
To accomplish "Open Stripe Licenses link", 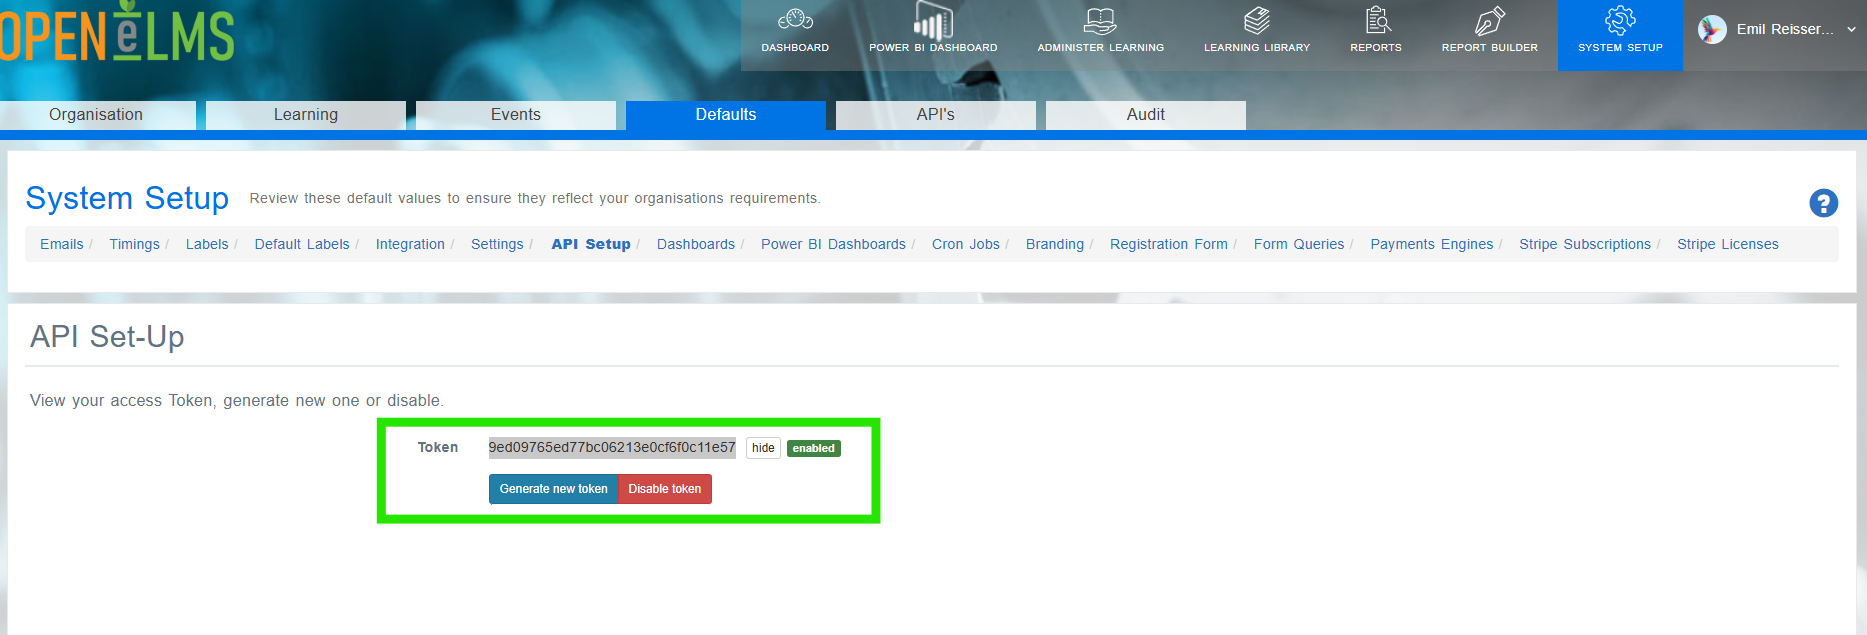I will point(1728,244).
